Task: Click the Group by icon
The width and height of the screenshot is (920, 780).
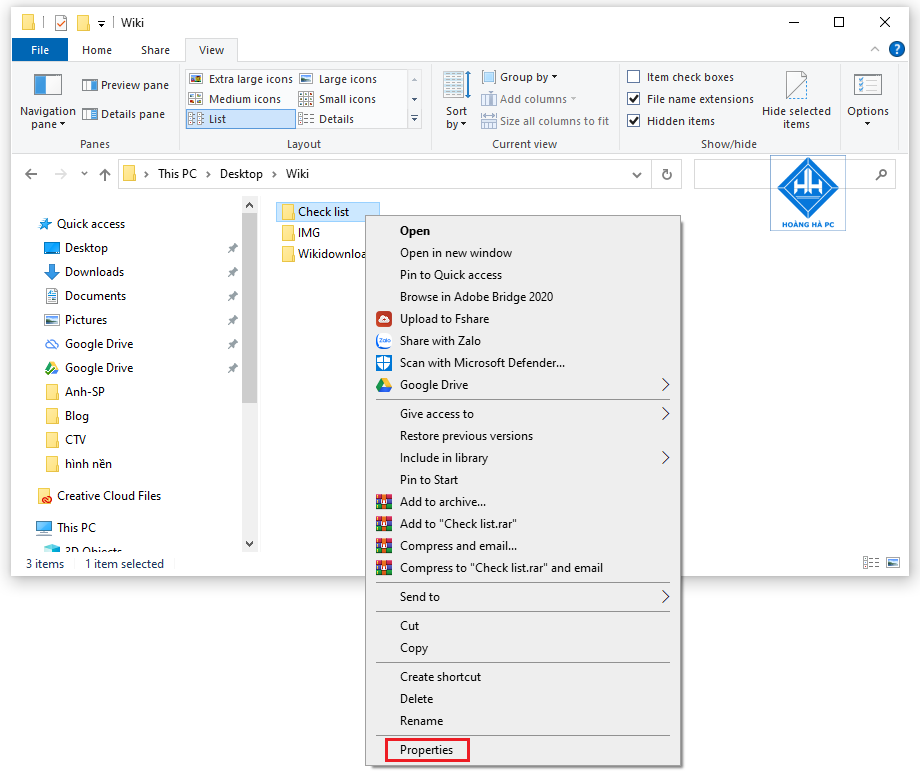Action: 490,76
